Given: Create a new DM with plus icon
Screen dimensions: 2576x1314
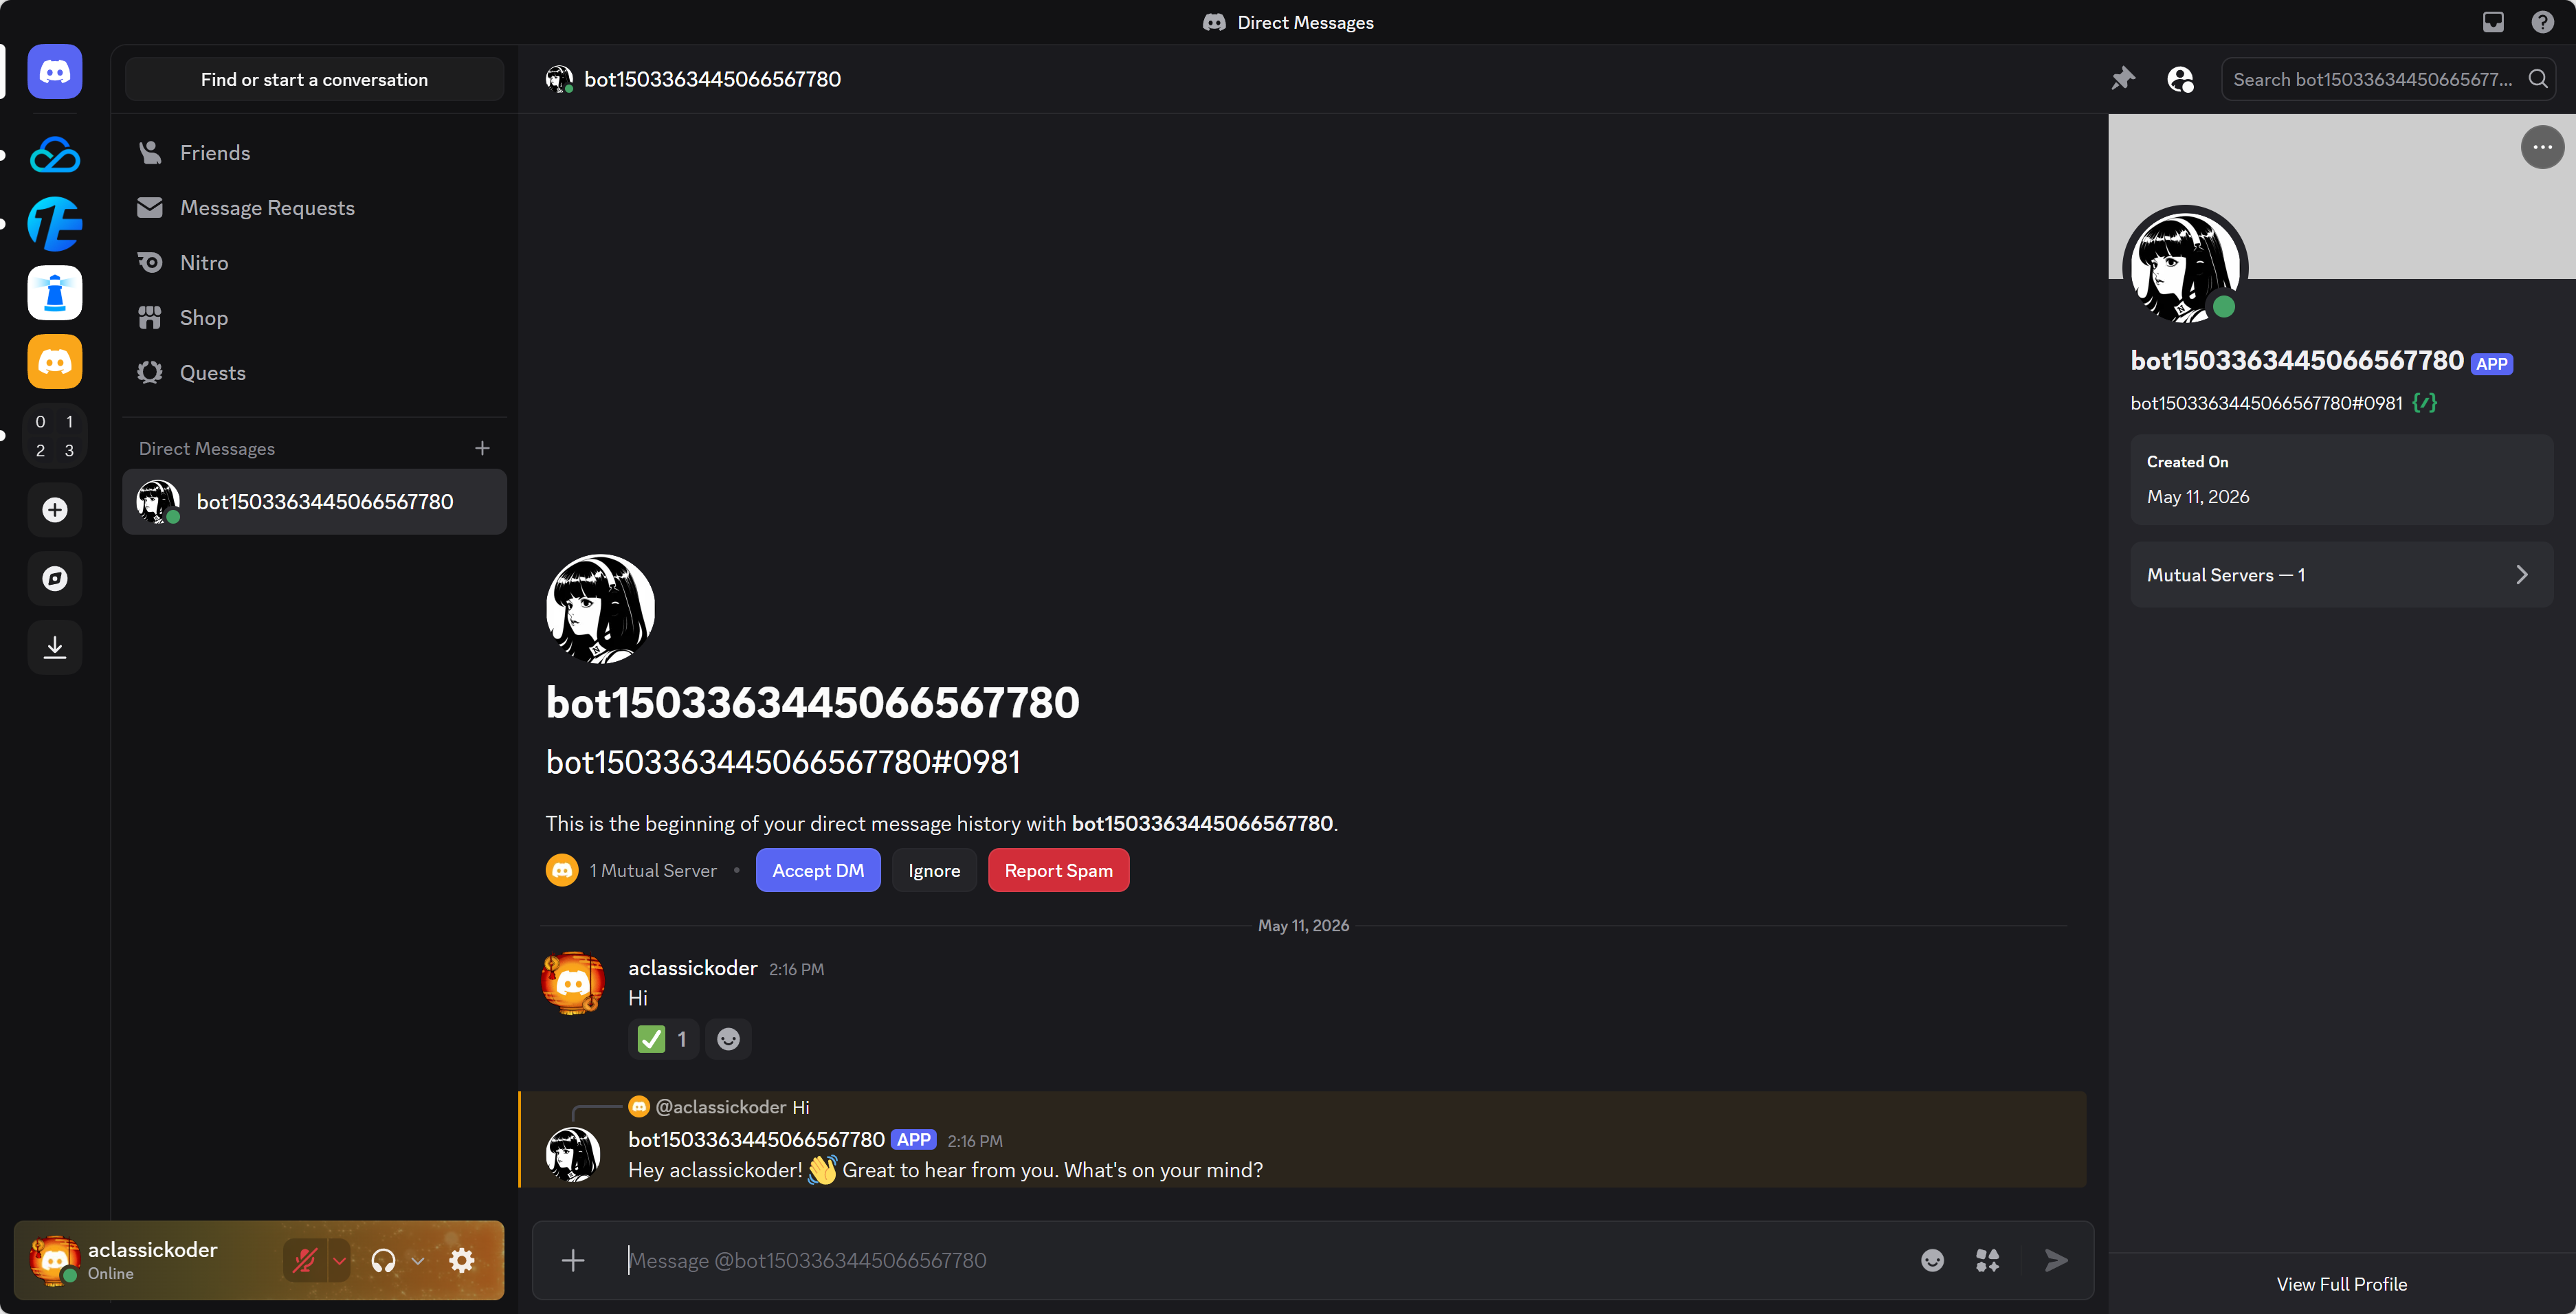Looking at the screenshot, I should pos(482,448).
